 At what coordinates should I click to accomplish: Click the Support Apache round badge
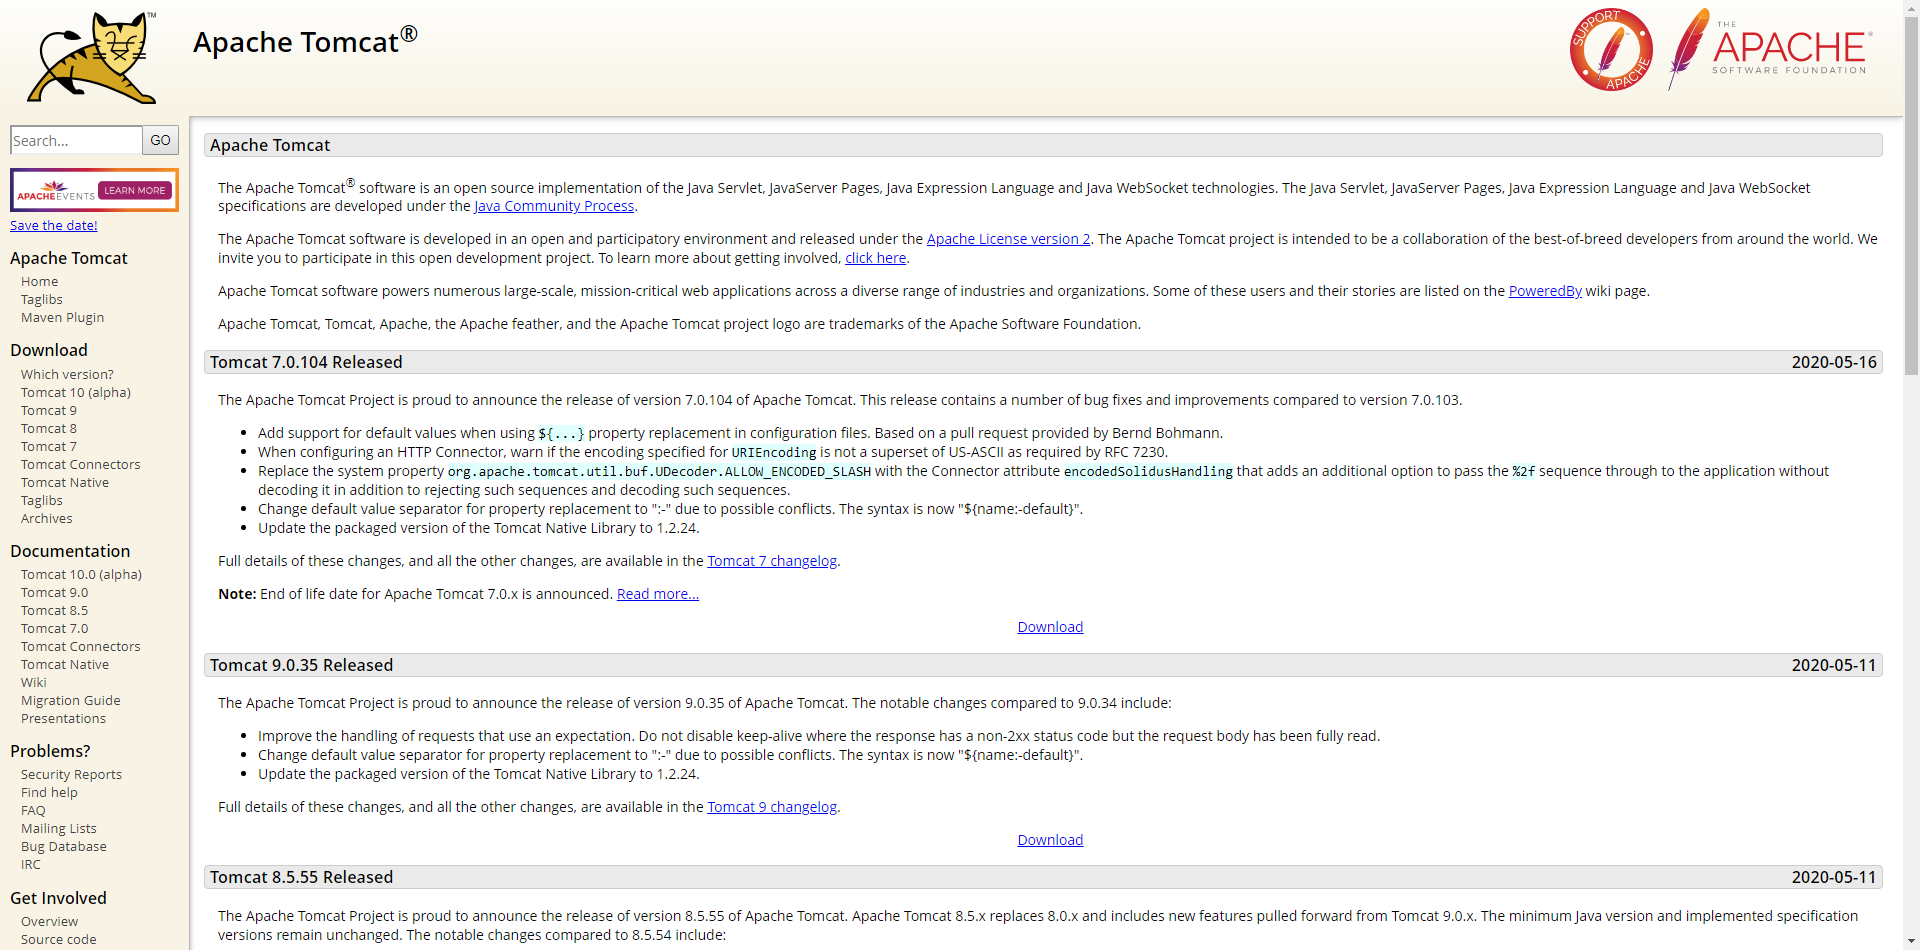pos(1610,50)
